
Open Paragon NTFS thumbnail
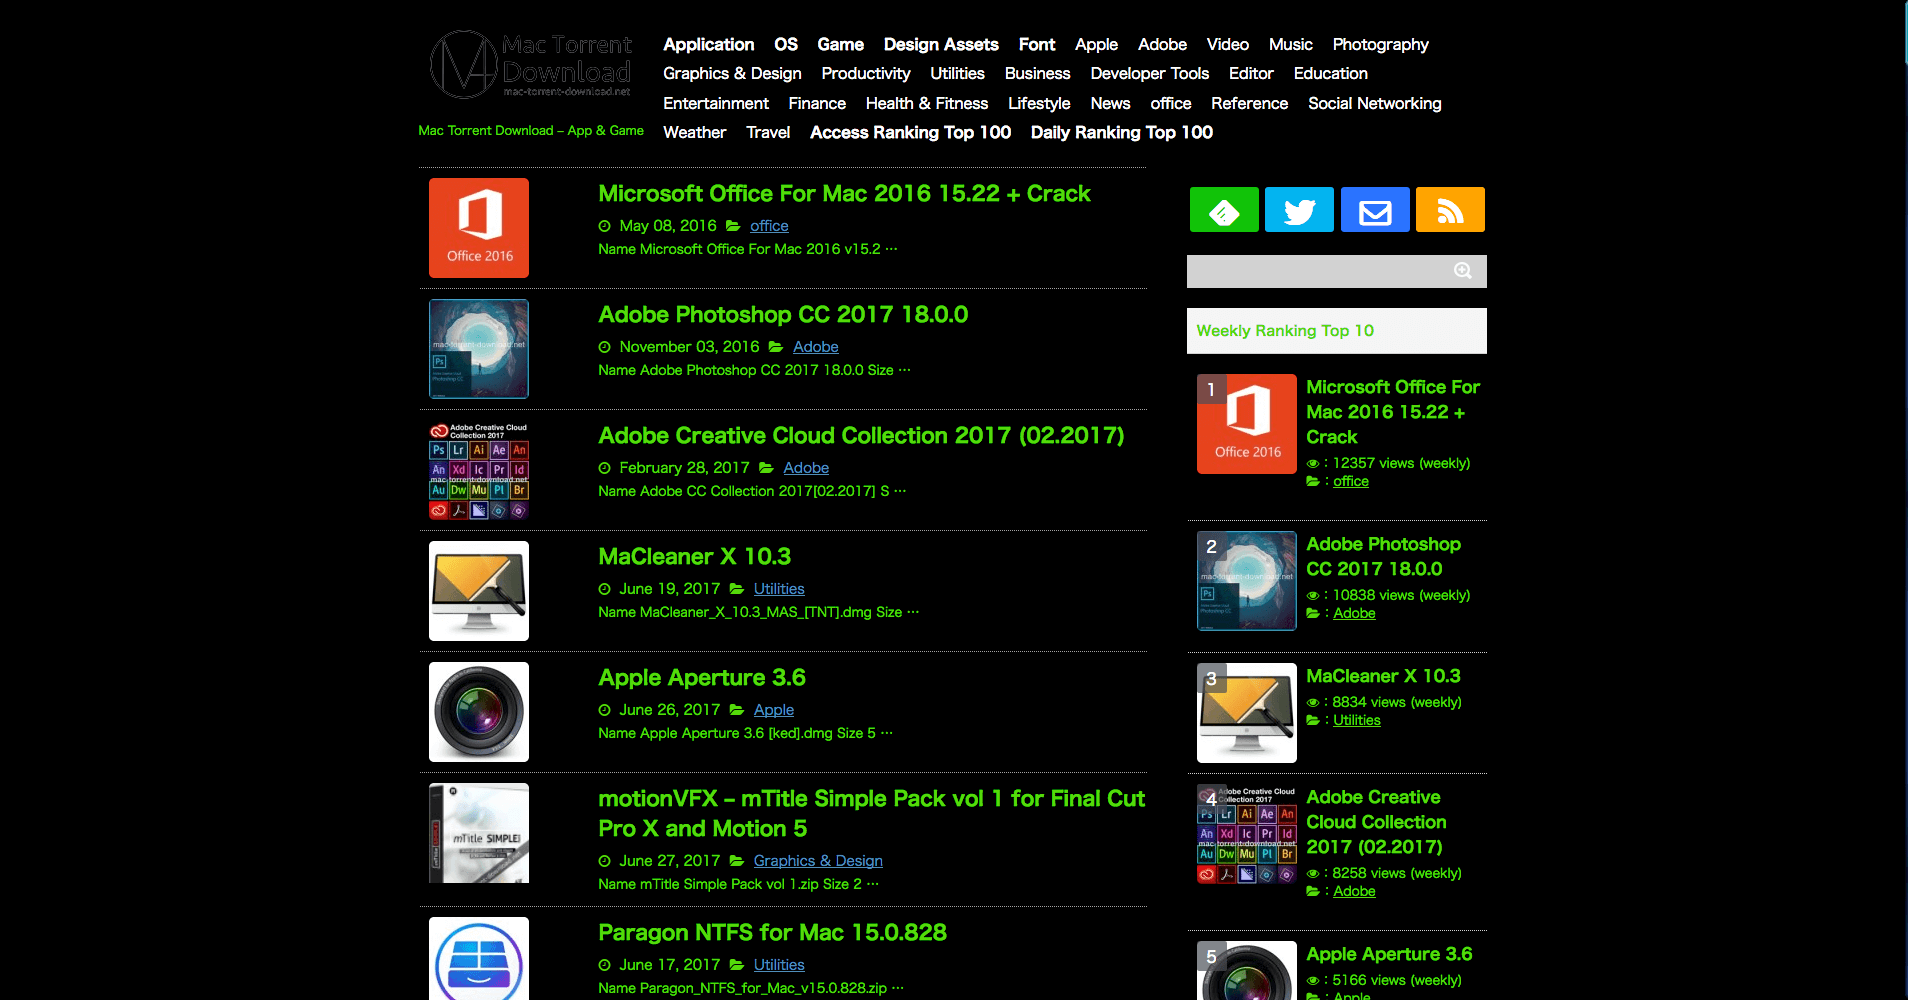[x=479, y=958]
